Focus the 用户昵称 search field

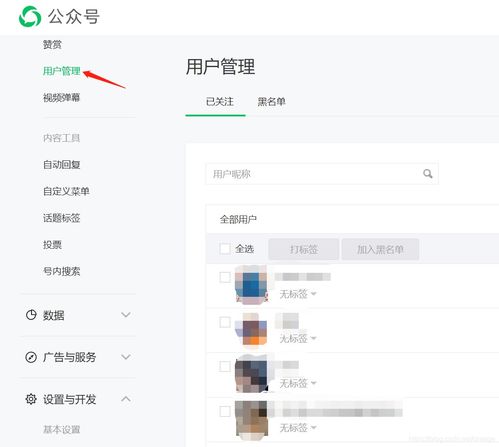[322, 174]
